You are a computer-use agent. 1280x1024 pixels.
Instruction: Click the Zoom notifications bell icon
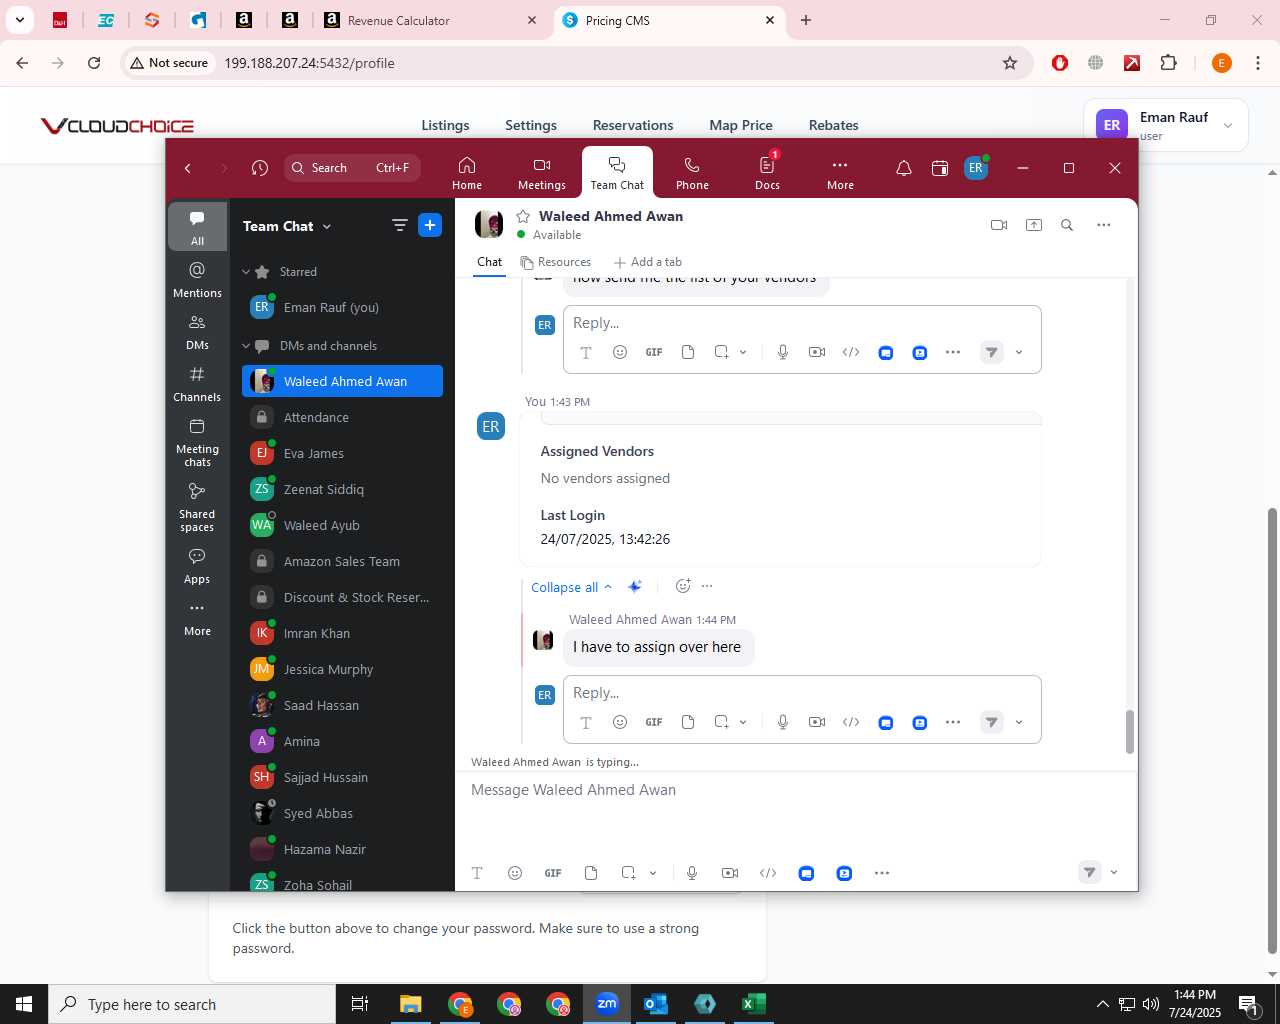pyautogui.click(x=903, y=168)
